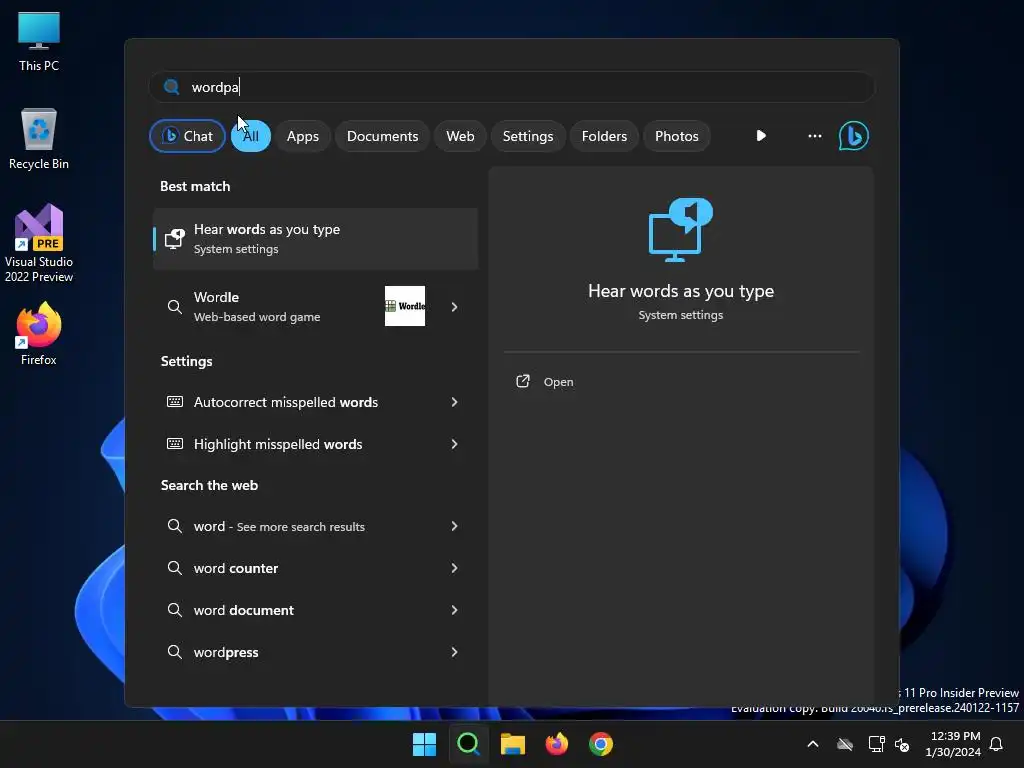Click the large narrator monitor icon in preview
Screen dimensions: 1024x768
(680, 229)
